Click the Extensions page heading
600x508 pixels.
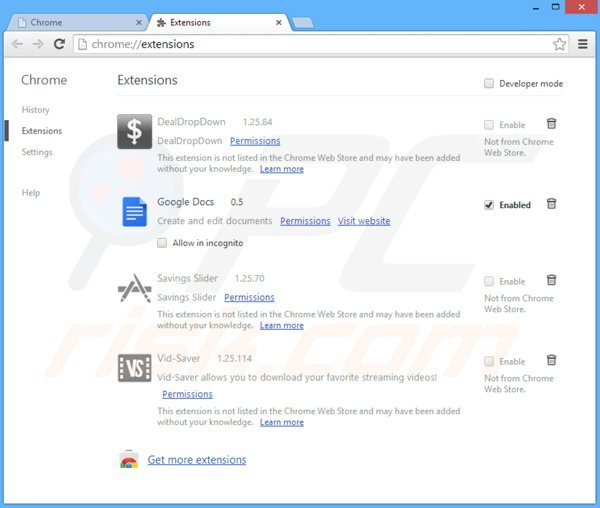pos(147,80)
